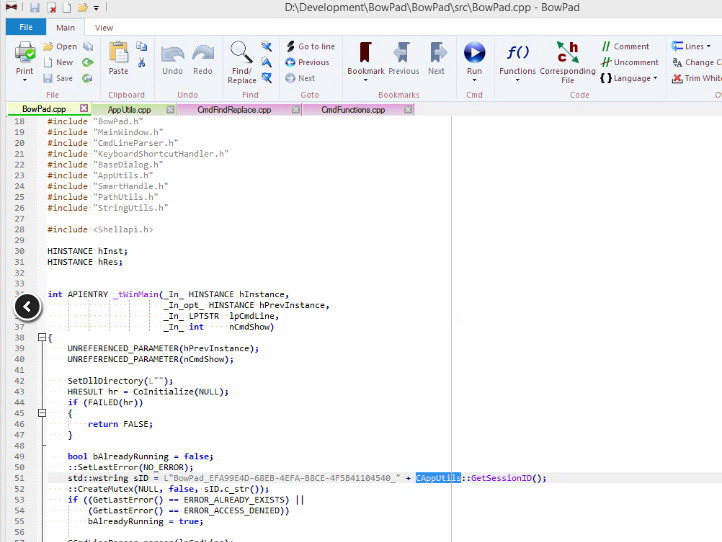Click the Save button in File group

59,78
